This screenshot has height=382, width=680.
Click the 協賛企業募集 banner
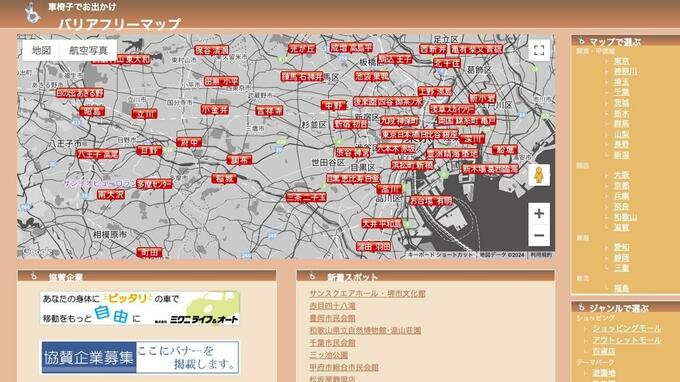(140, 357)
